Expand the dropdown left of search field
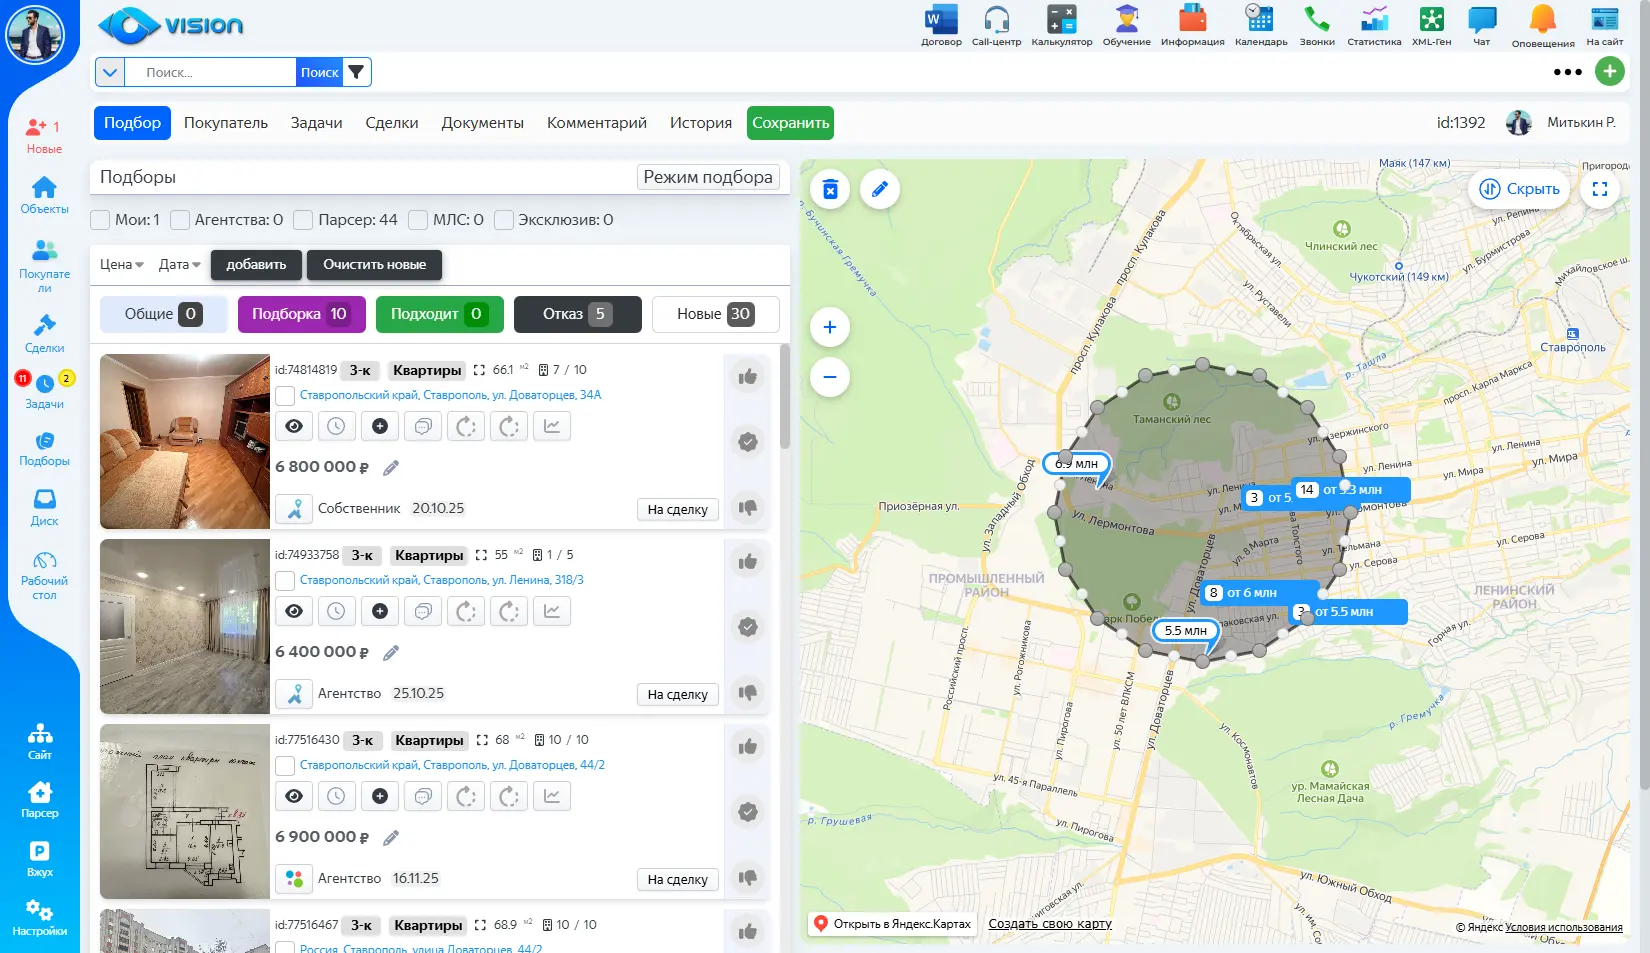Image resolution: width=1650 pixels, height=953 pixels. coord(110,72)
